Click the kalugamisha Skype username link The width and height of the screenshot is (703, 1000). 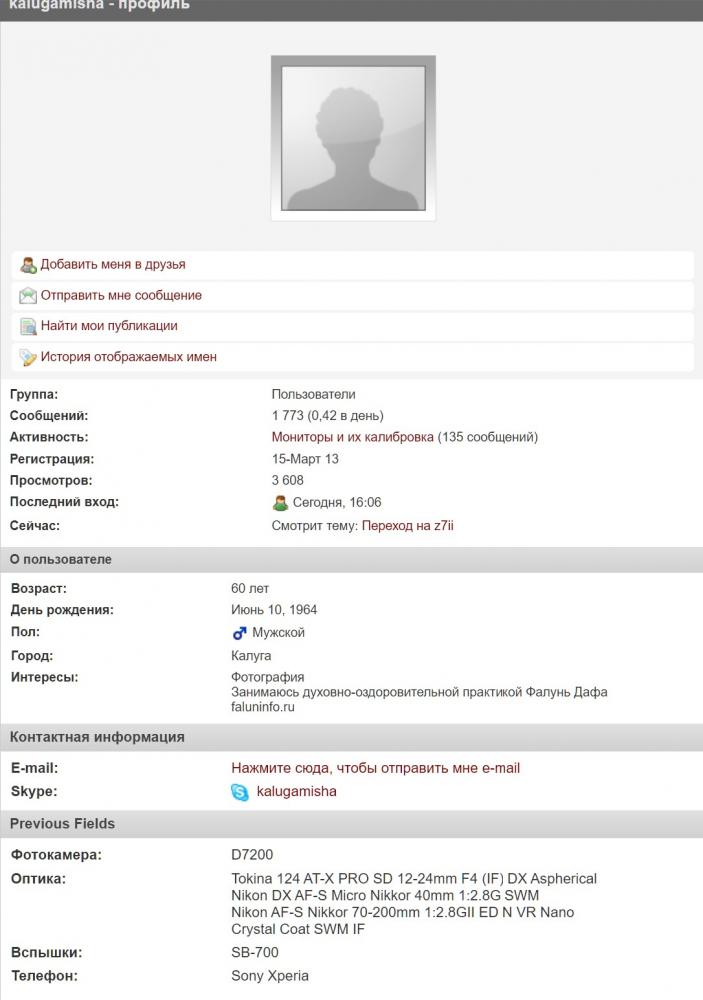pos(297,791)
